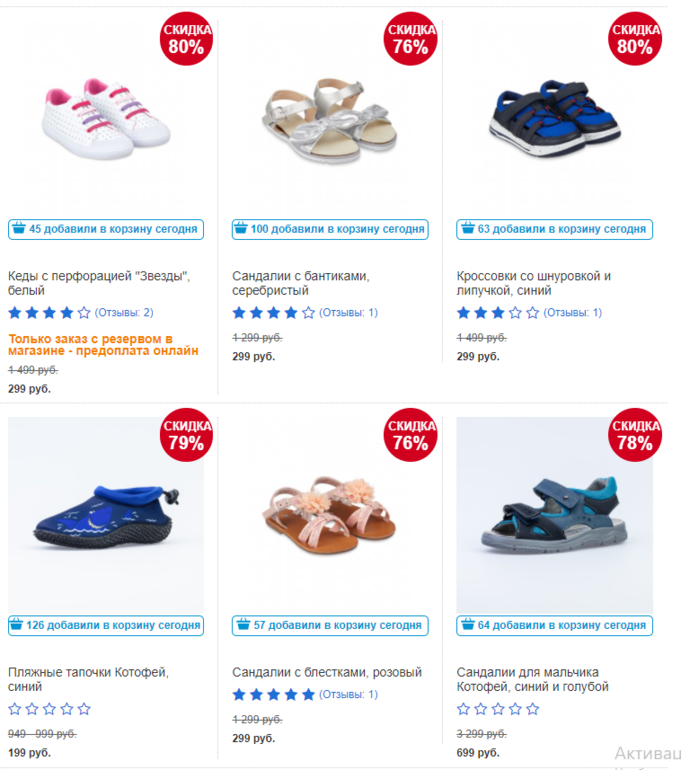Click the 80% discount badge on white sneakers
The height and width of the screenshot is (770, 681).
pyautogui.click(x=186, y=39)
